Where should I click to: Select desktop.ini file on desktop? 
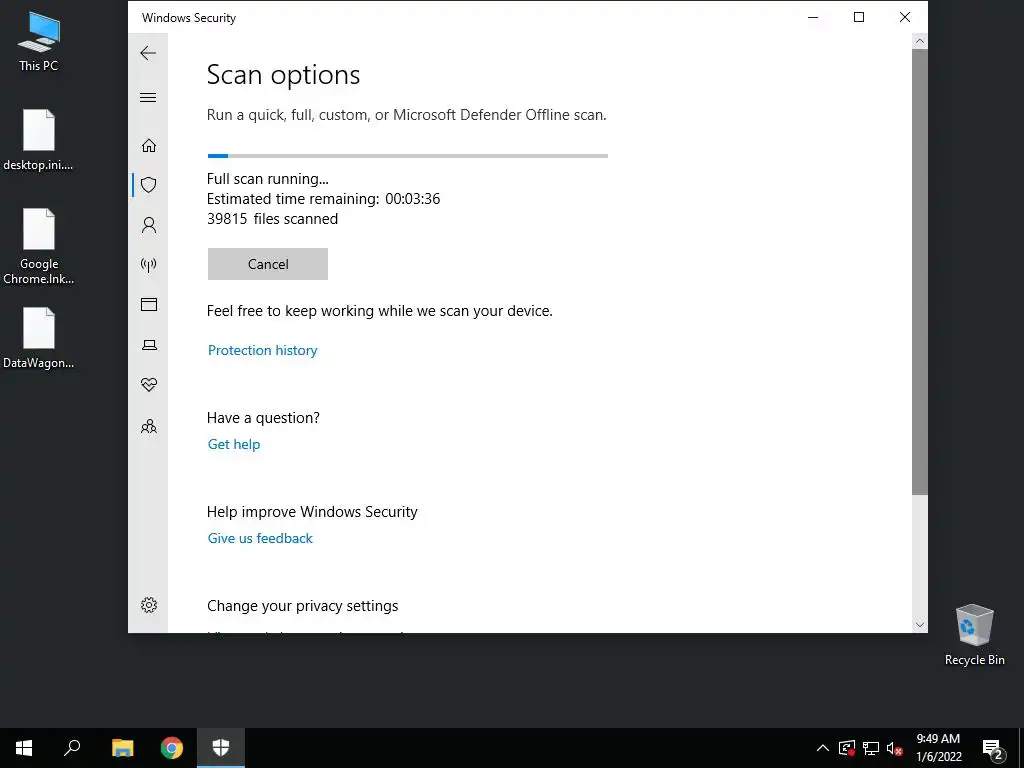coord(39,140)
